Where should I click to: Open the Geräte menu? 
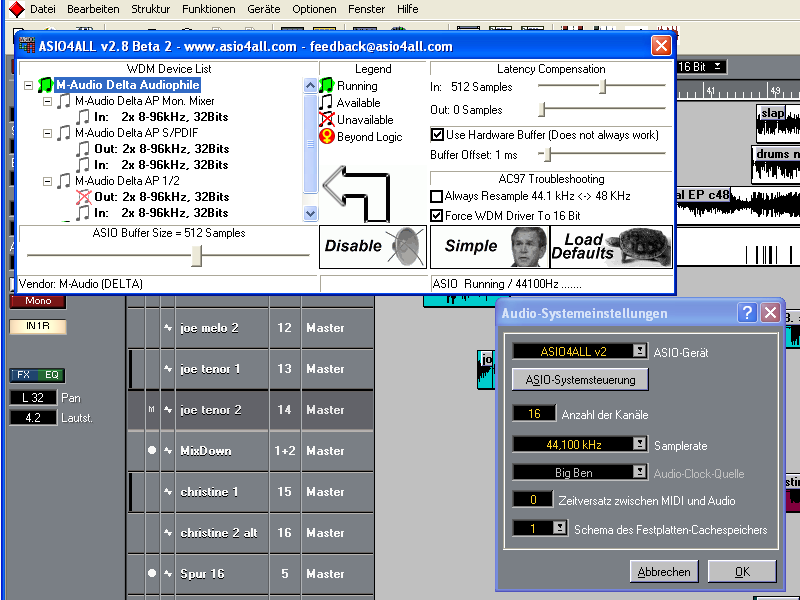coord(264,9)
